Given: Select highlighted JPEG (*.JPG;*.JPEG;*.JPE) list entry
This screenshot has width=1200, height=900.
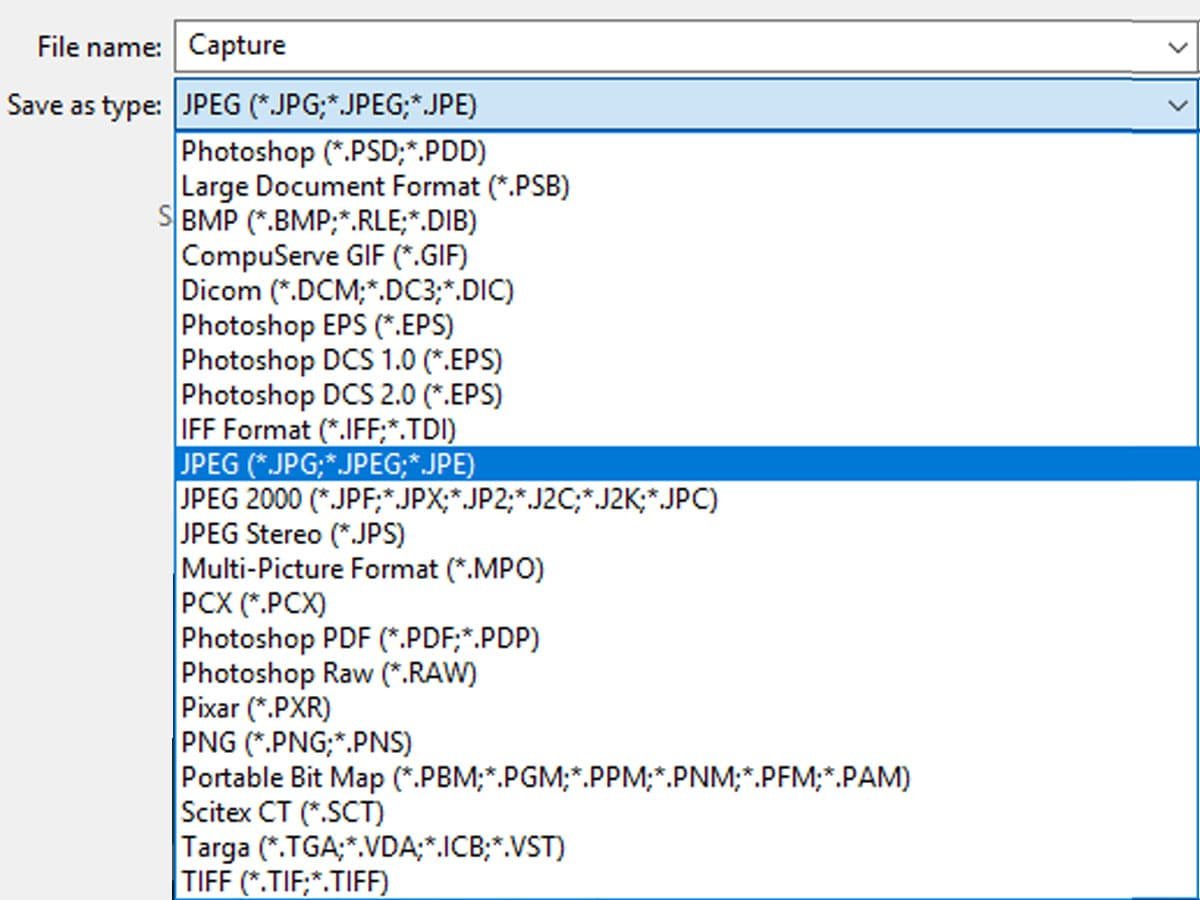Looking at the screenshot, I should point(685,464).
